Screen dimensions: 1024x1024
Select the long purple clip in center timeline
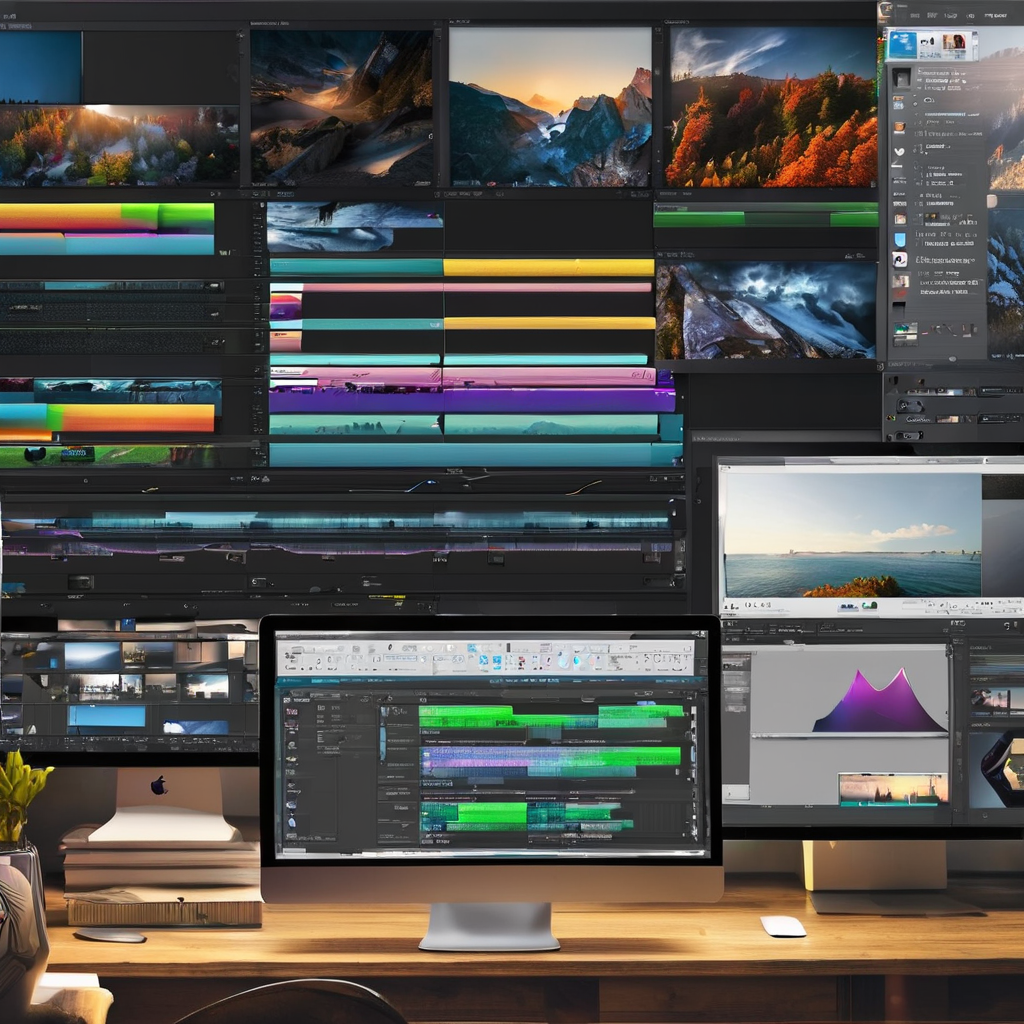coord(470,400)
